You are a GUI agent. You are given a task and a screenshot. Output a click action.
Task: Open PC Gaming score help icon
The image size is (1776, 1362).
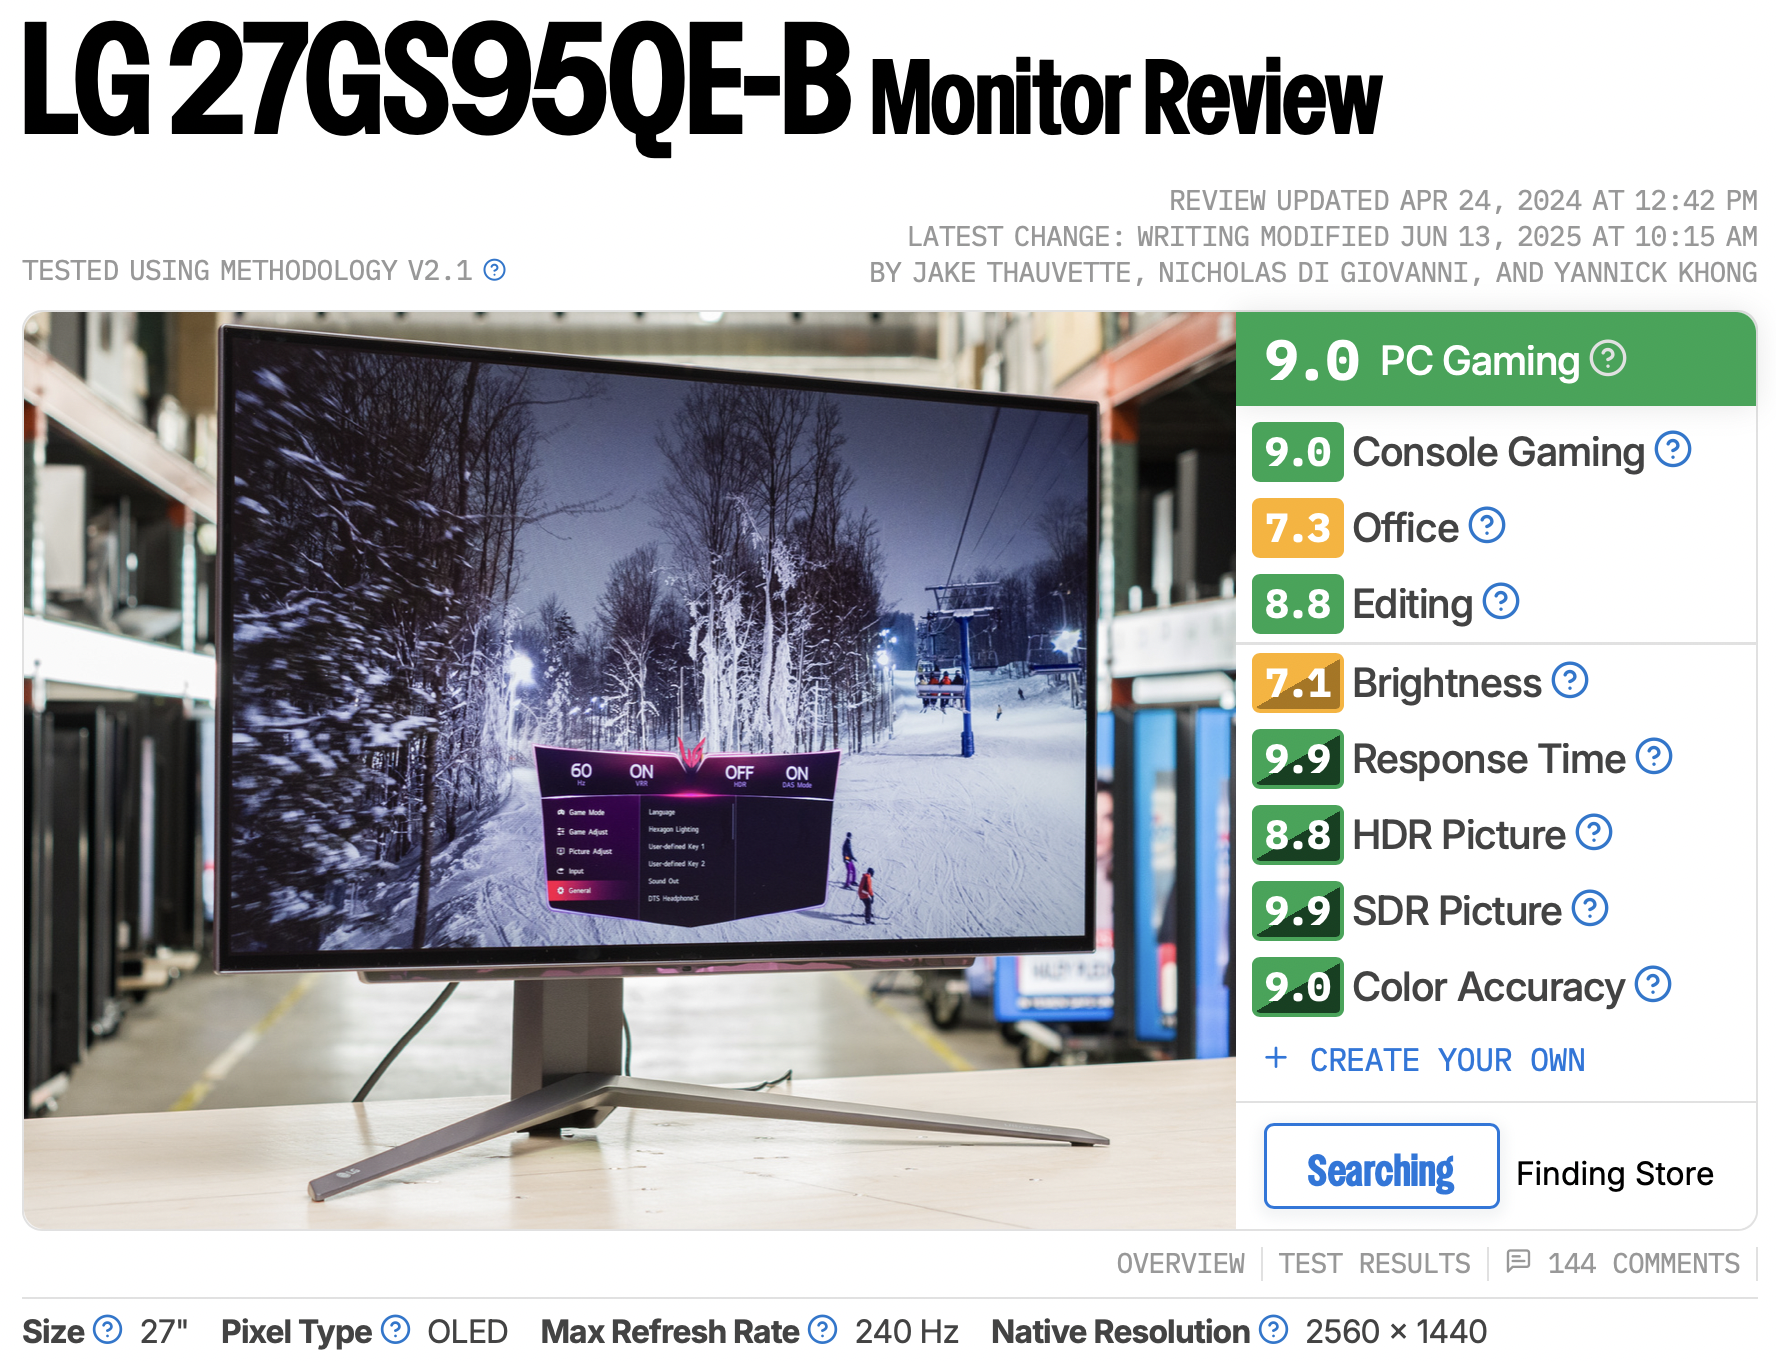click(x=1608, y=358)
